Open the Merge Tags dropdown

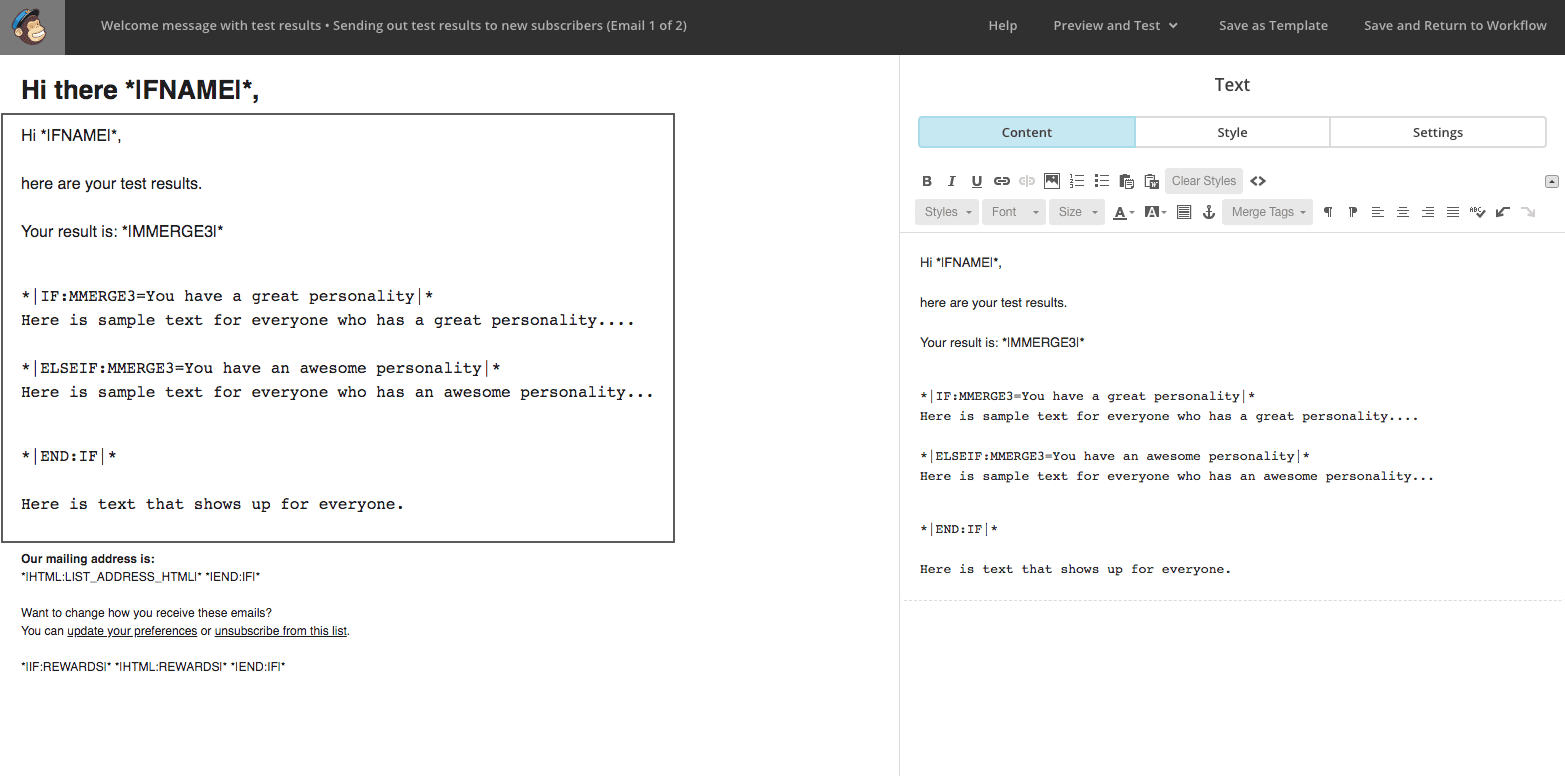[x=1267, y=212]
